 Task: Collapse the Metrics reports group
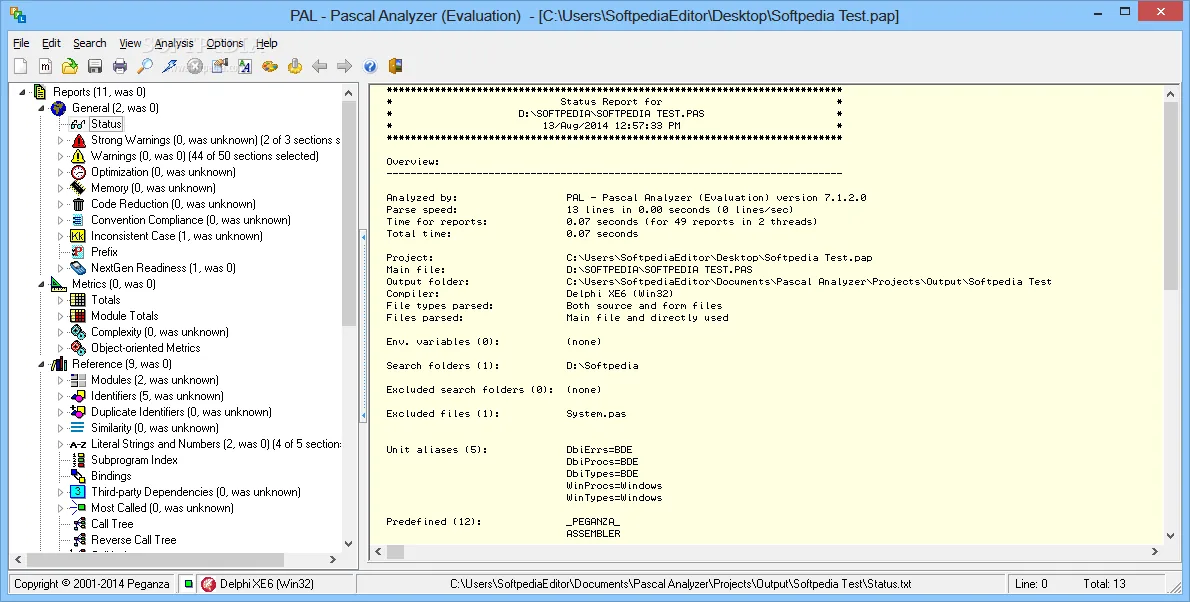click(41, 284)
